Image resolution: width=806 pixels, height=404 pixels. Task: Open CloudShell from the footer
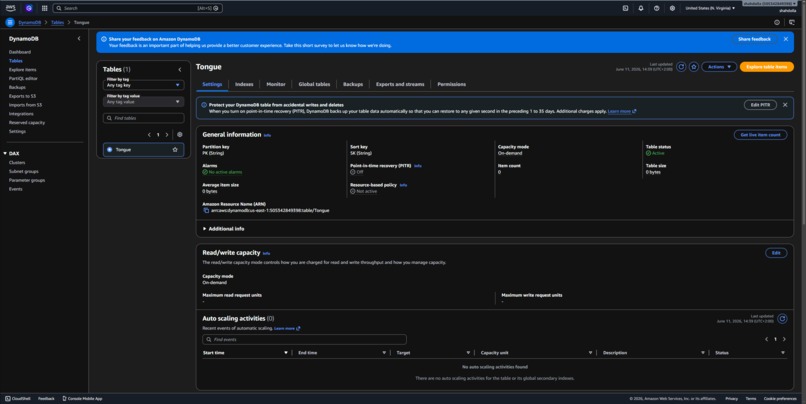(x=18, y=398)
